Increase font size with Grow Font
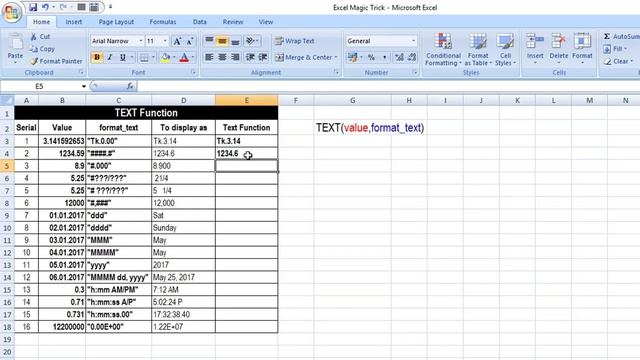Screen dimensions: 640x360 (x=177, y=41)
